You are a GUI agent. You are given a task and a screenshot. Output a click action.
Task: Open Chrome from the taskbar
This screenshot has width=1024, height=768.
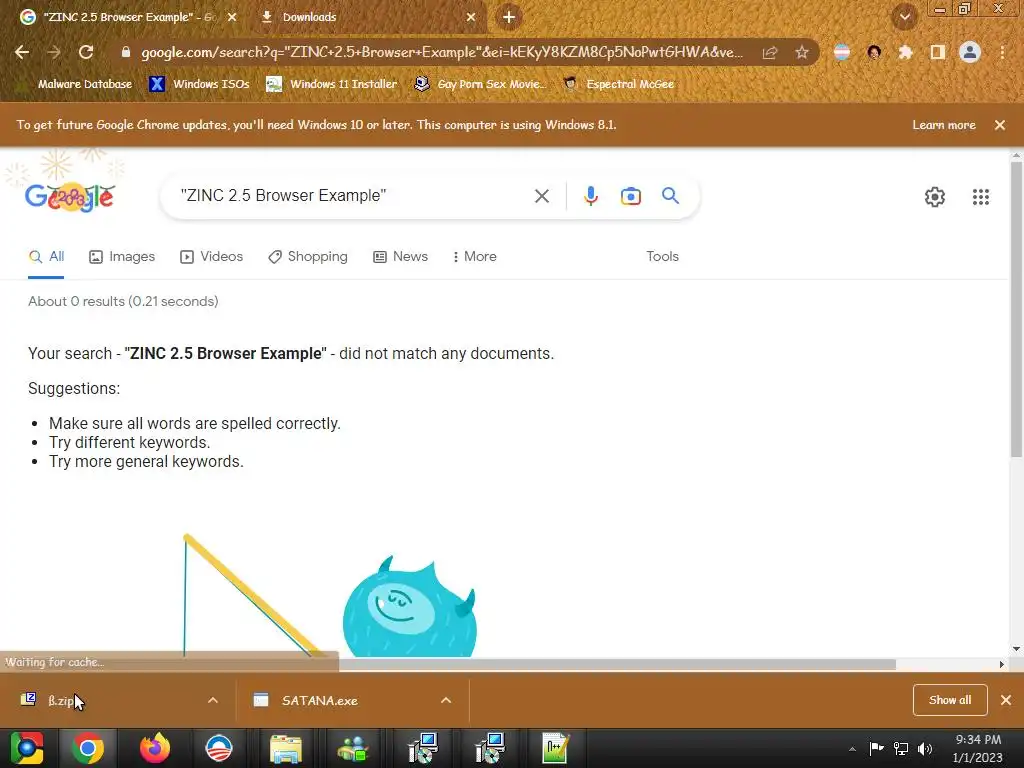pyautogui.click(x=88, y=748)
